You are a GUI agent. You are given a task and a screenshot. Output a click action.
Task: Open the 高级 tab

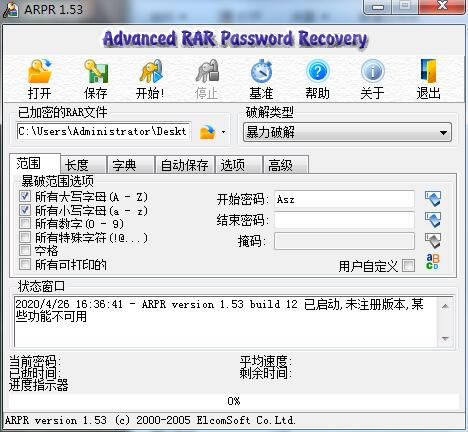[286, 165]
